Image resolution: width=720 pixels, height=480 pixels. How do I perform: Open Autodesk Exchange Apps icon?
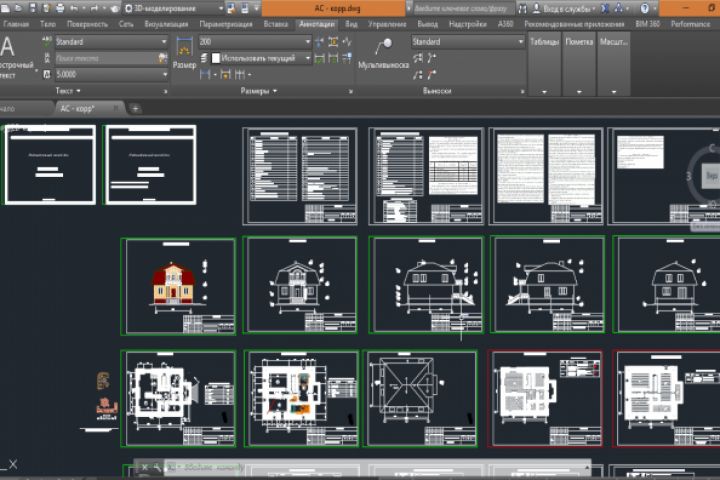605,8
